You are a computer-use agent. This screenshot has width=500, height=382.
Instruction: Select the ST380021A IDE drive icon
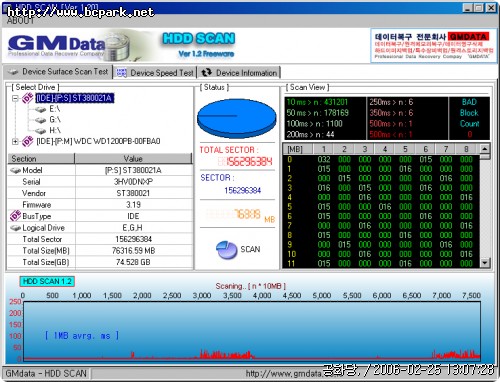coord(28,98)
